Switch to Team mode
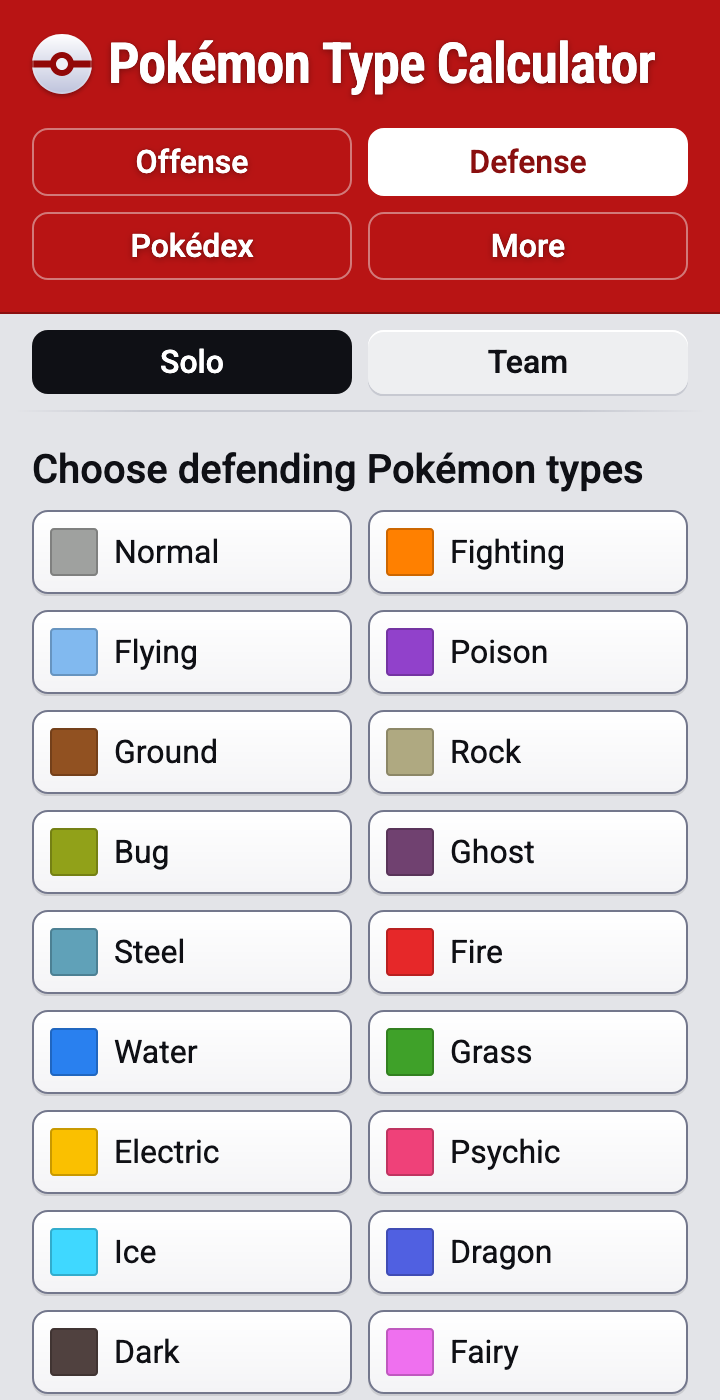This screenshot has height=1400, width=720. tap(528, 362)
